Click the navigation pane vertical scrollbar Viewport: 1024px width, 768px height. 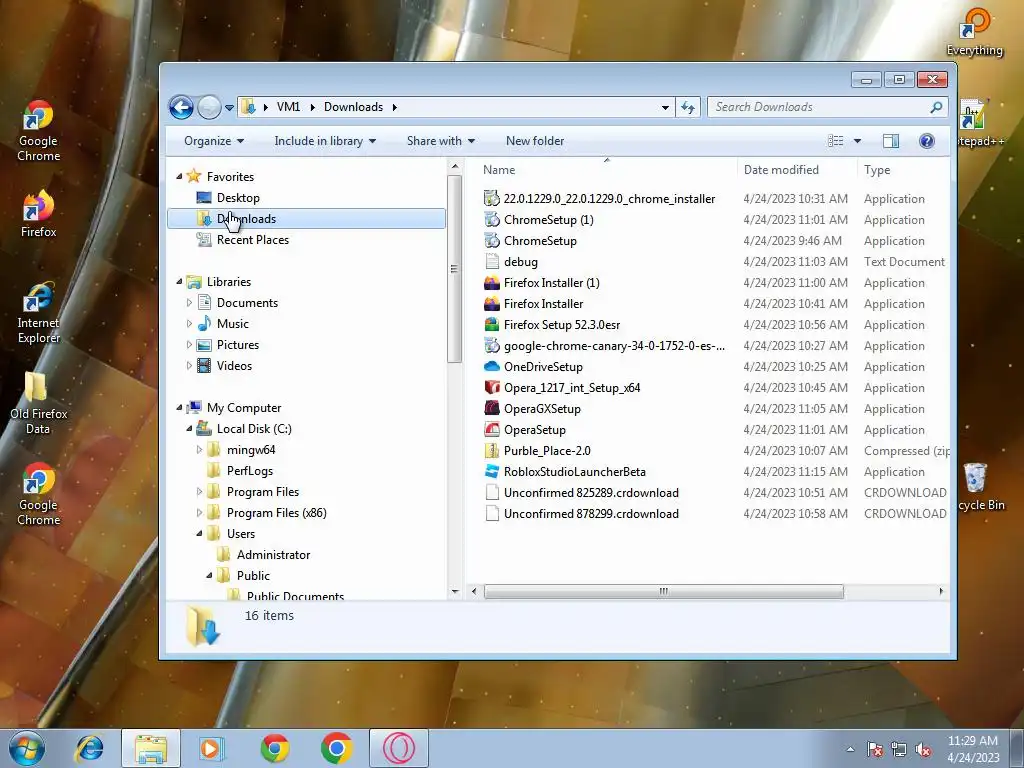tap(455, 269)
